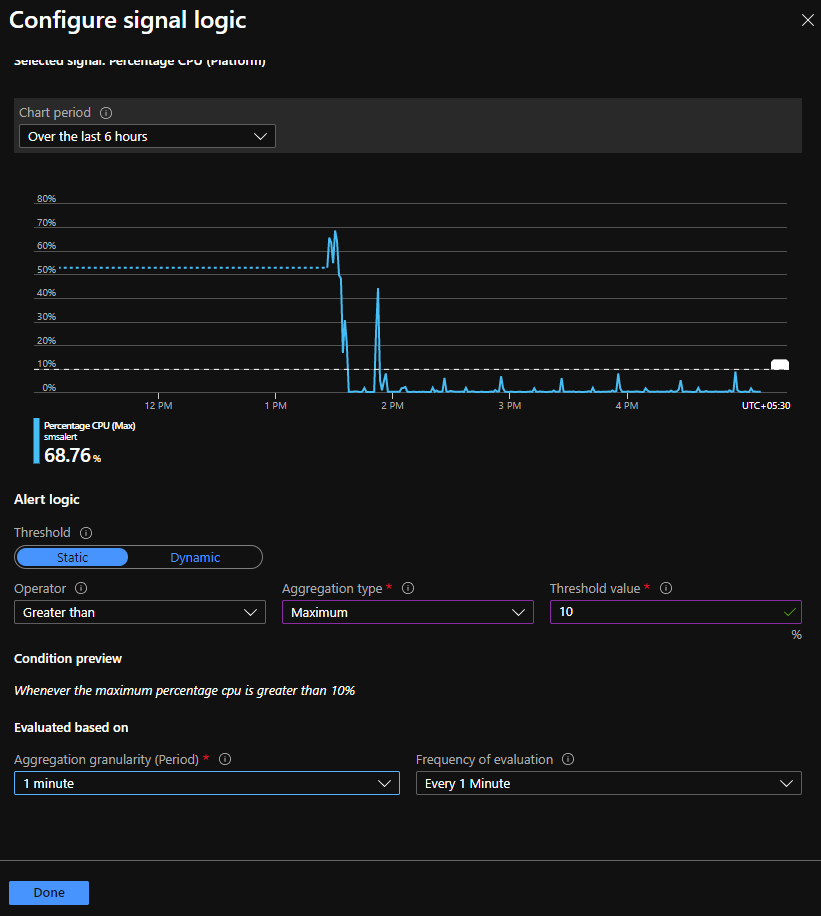Click the 50% y-axis label

pos(46,270)
